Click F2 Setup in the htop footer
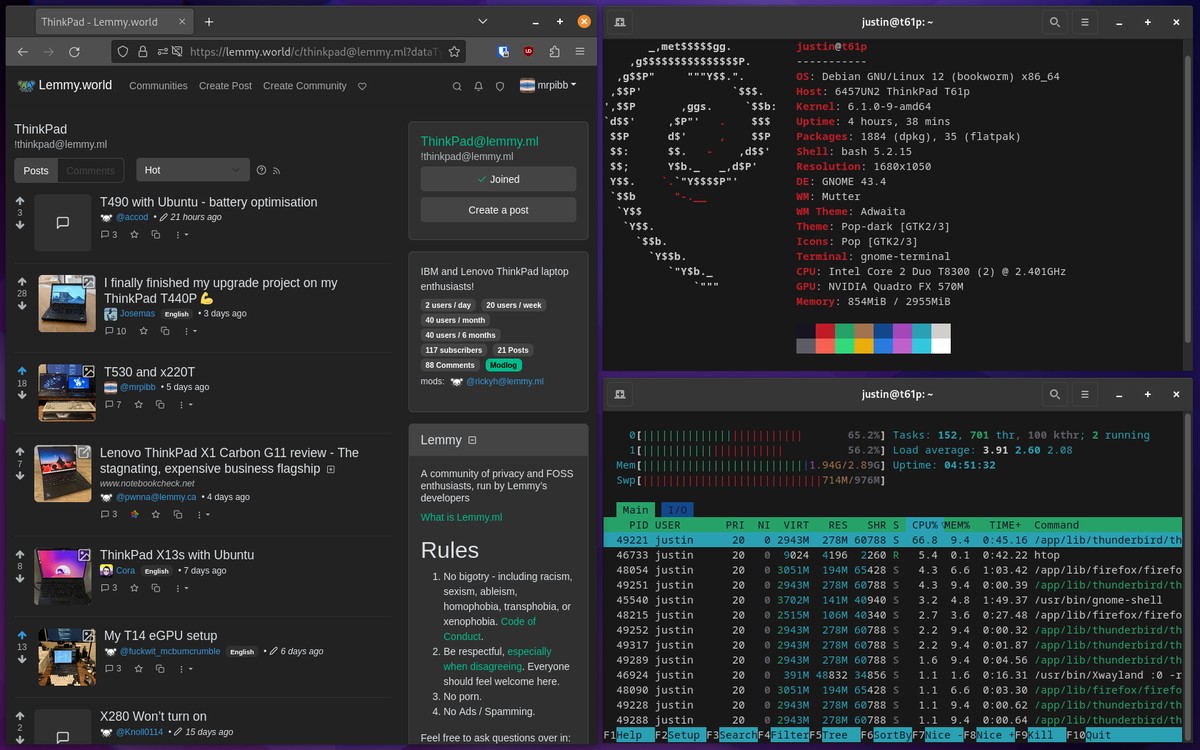 (679, 735)
